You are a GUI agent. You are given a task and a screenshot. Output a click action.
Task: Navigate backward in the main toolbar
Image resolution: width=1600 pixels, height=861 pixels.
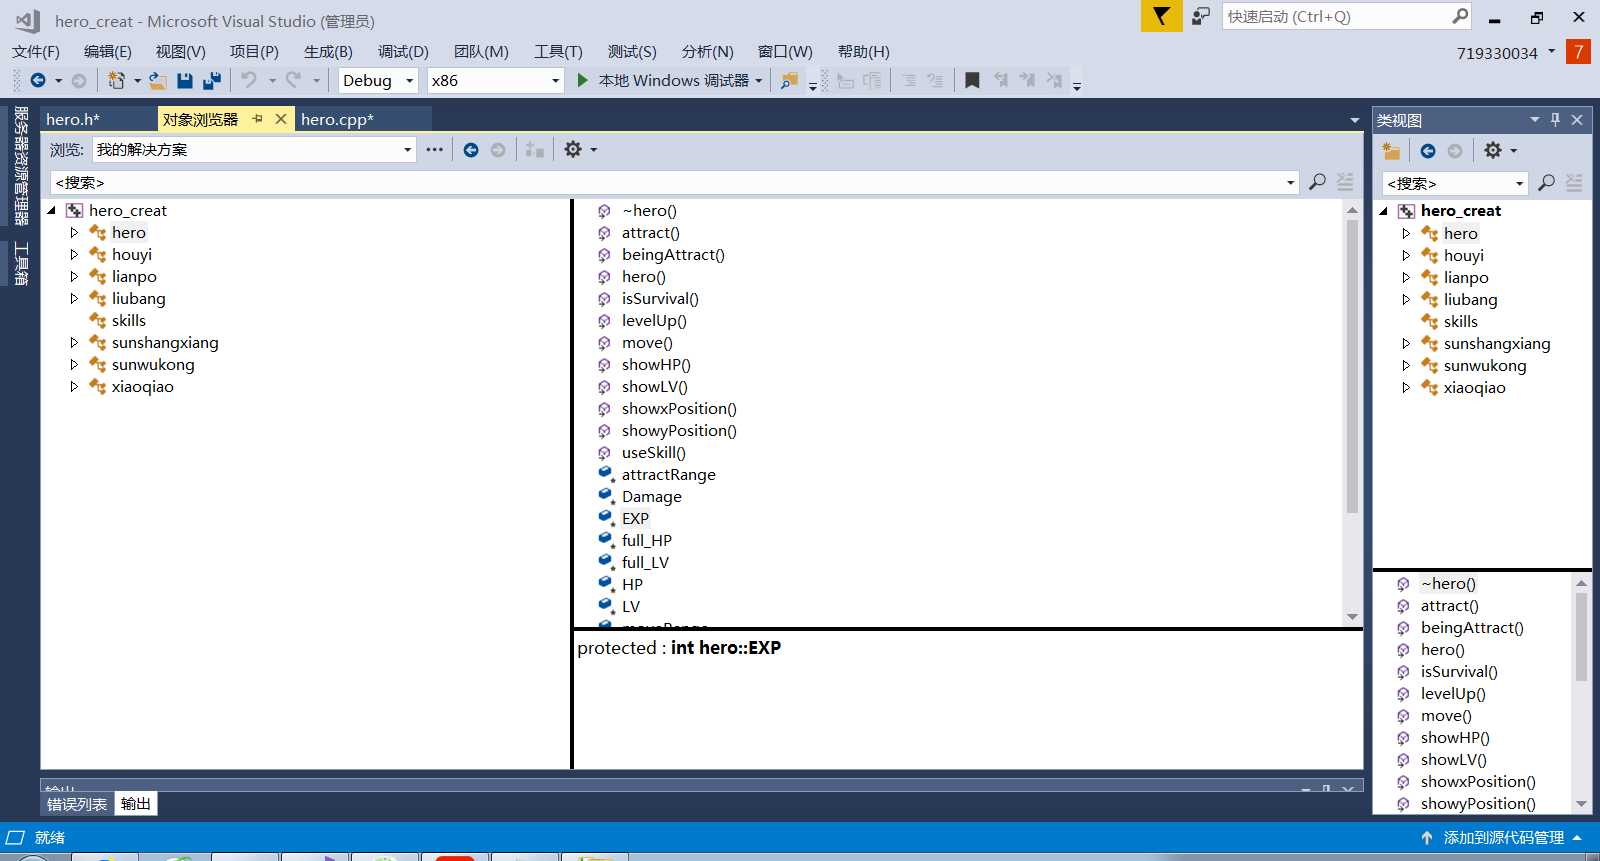pyautogui.click(x=38, y=80)
